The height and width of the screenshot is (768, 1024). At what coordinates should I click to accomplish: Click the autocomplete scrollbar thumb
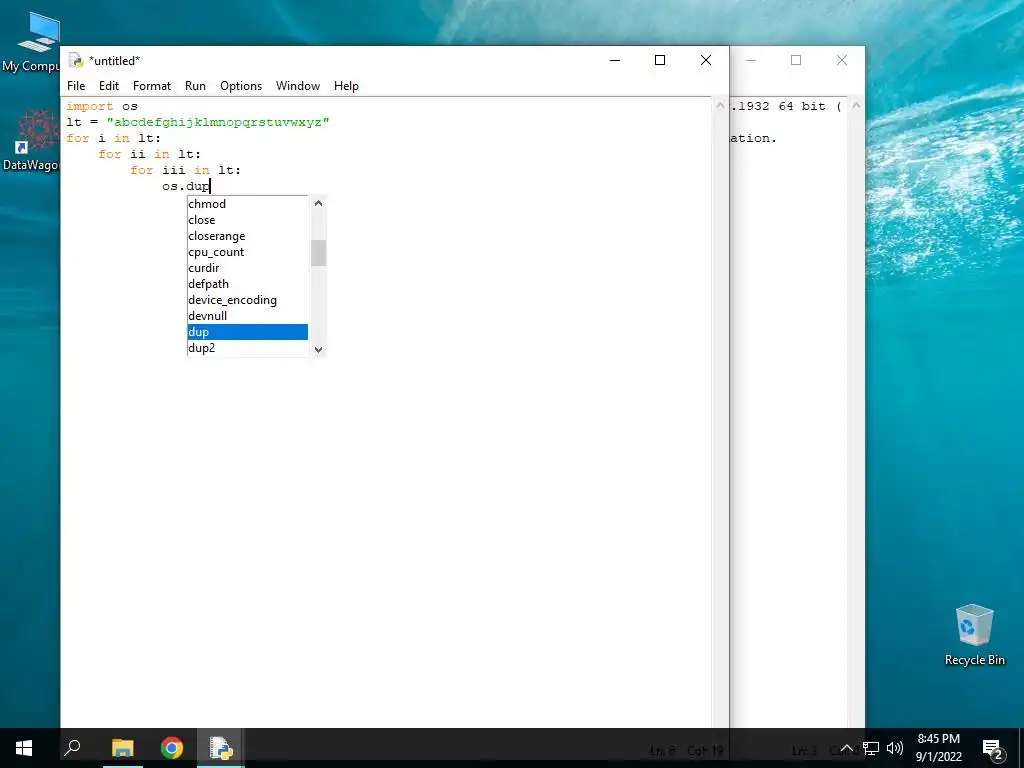coord(318,253)
